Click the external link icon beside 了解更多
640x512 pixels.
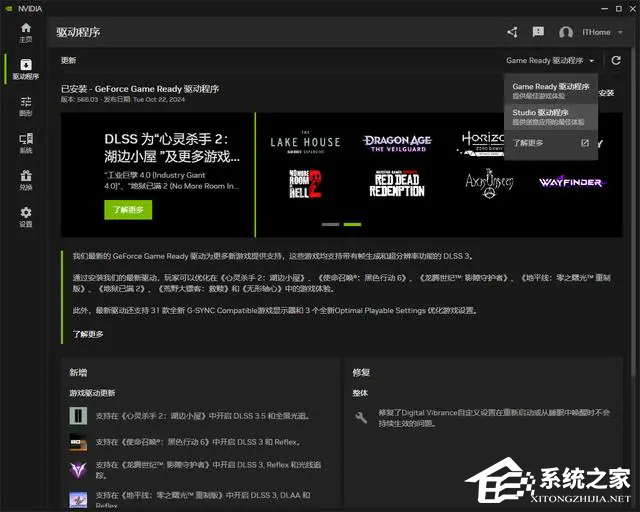click(x=585, y=143)
